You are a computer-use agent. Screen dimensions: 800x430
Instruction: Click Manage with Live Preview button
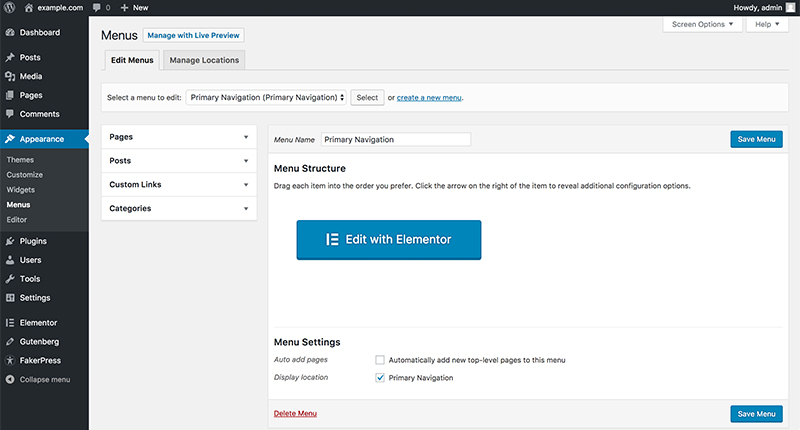[x=193, y=35]
